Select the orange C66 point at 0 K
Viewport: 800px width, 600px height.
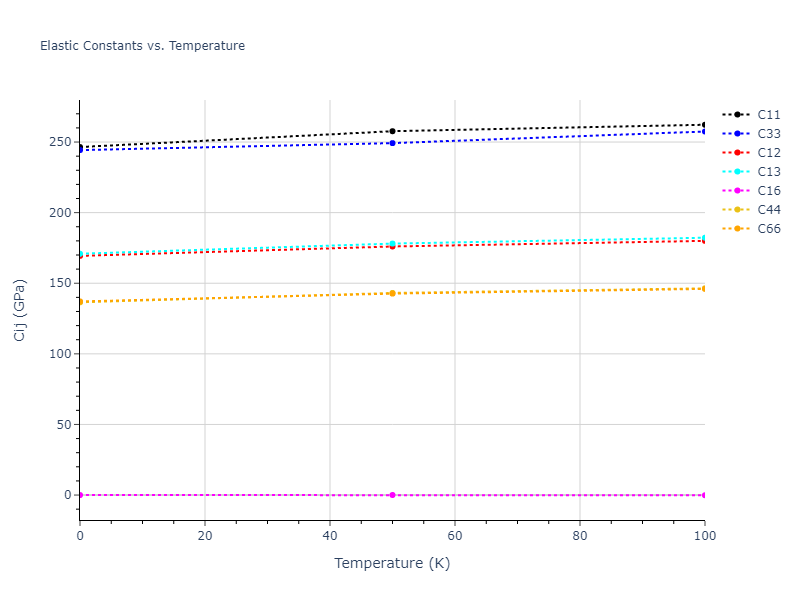click(80, 301)
